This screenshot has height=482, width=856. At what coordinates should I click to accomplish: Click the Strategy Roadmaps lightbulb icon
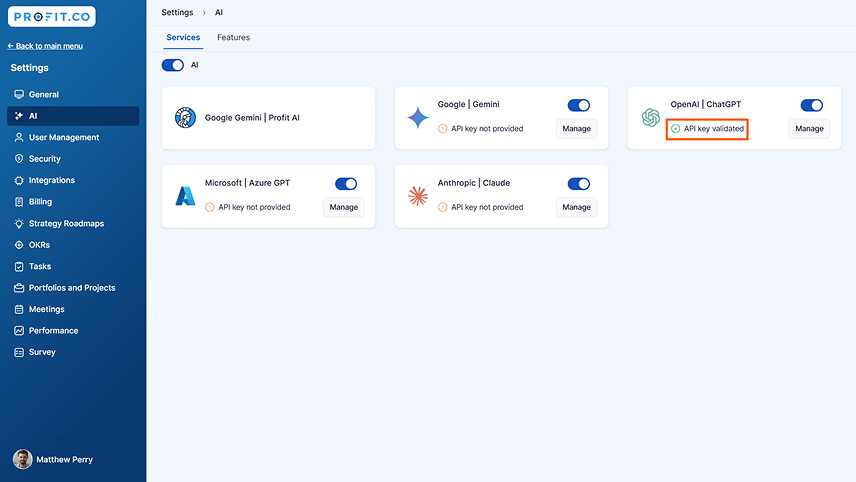pos(19,223)
